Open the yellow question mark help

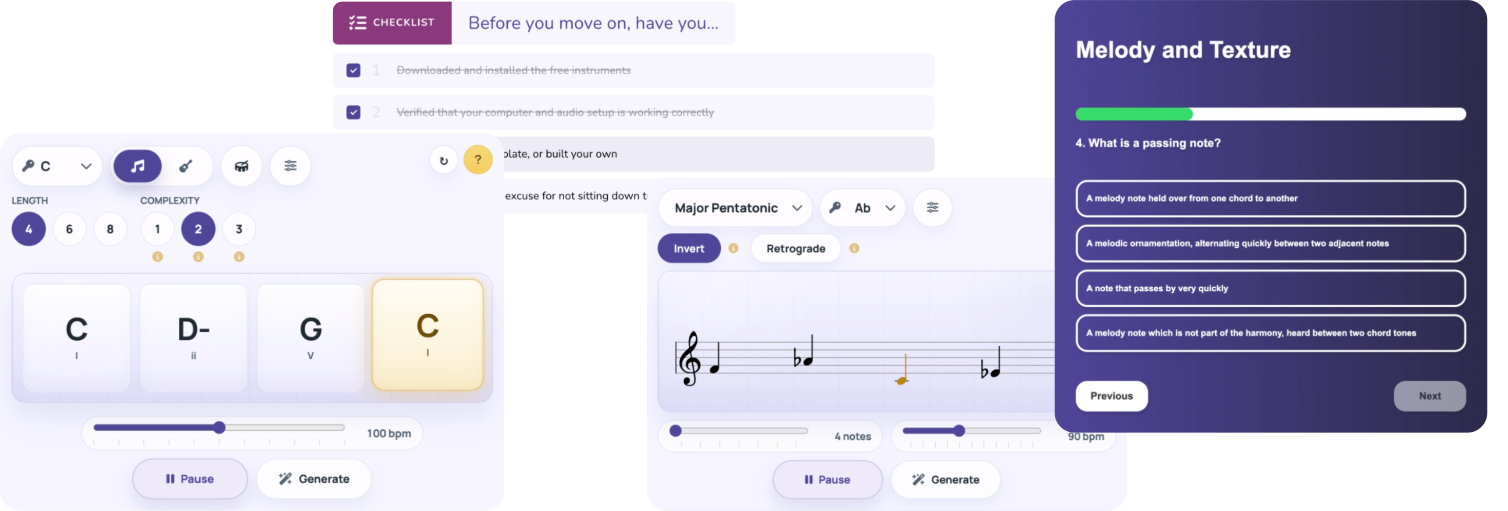point(478,160)
